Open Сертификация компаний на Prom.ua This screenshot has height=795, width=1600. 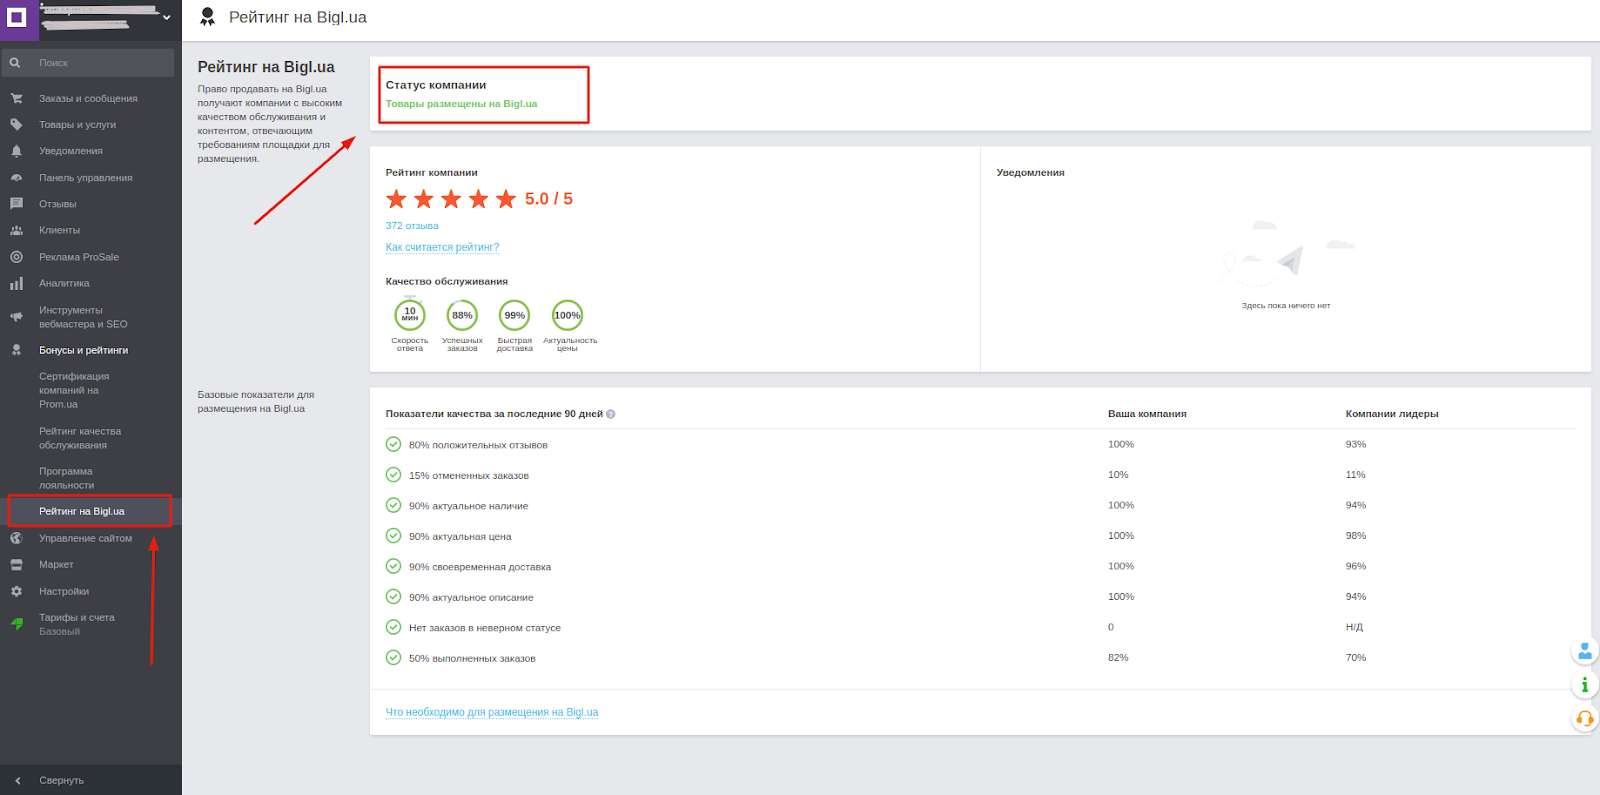click(74, 391)
